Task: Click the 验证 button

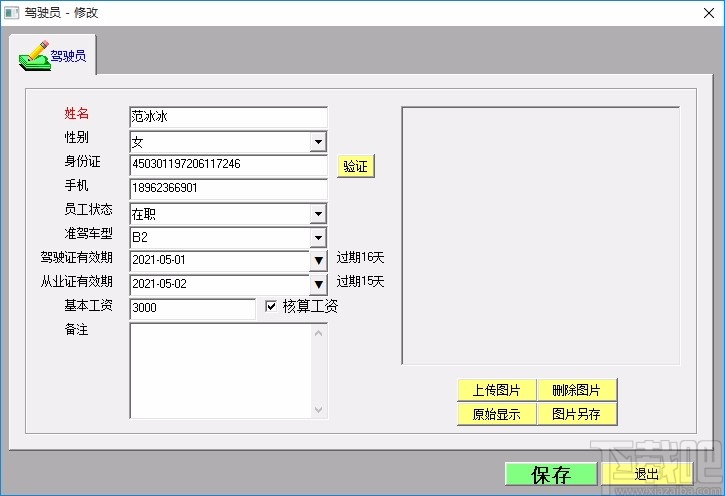Action: pos(356,166)
